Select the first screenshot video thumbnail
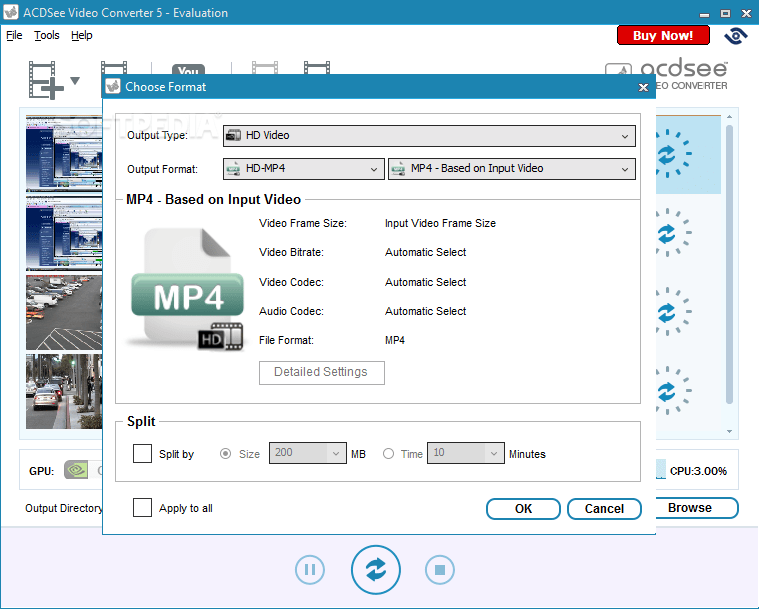 (x=64, y=153)
